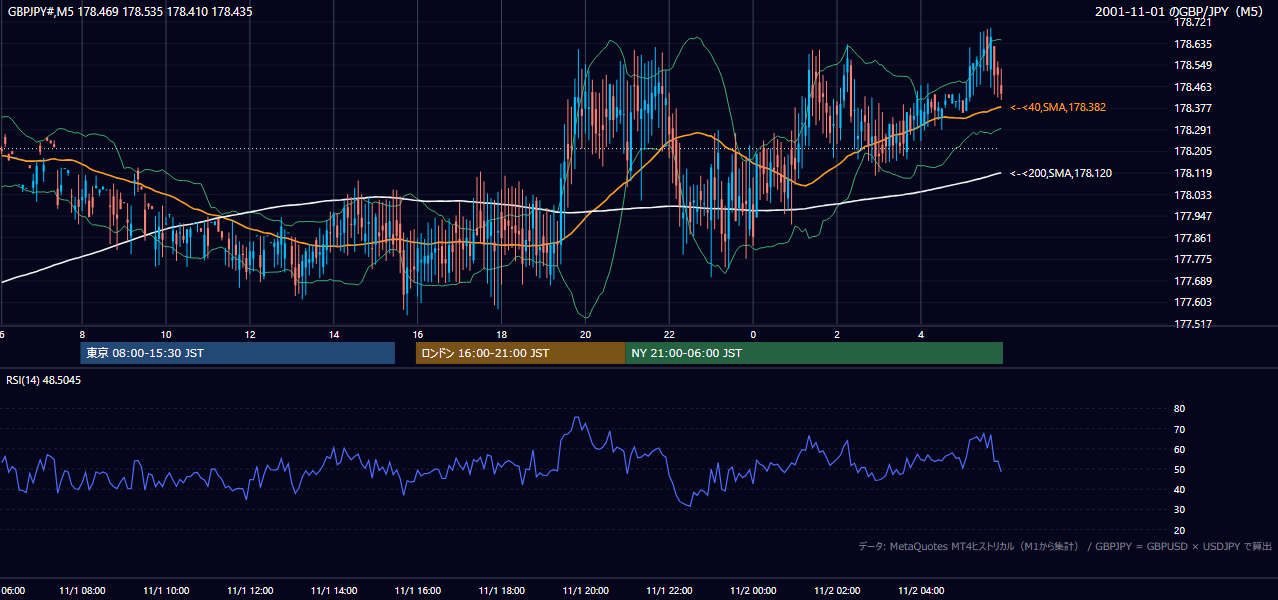
Task: Click the 11/1 18:00 bottom timestamp
Action: pyautogui.click(x=502, y=591)
